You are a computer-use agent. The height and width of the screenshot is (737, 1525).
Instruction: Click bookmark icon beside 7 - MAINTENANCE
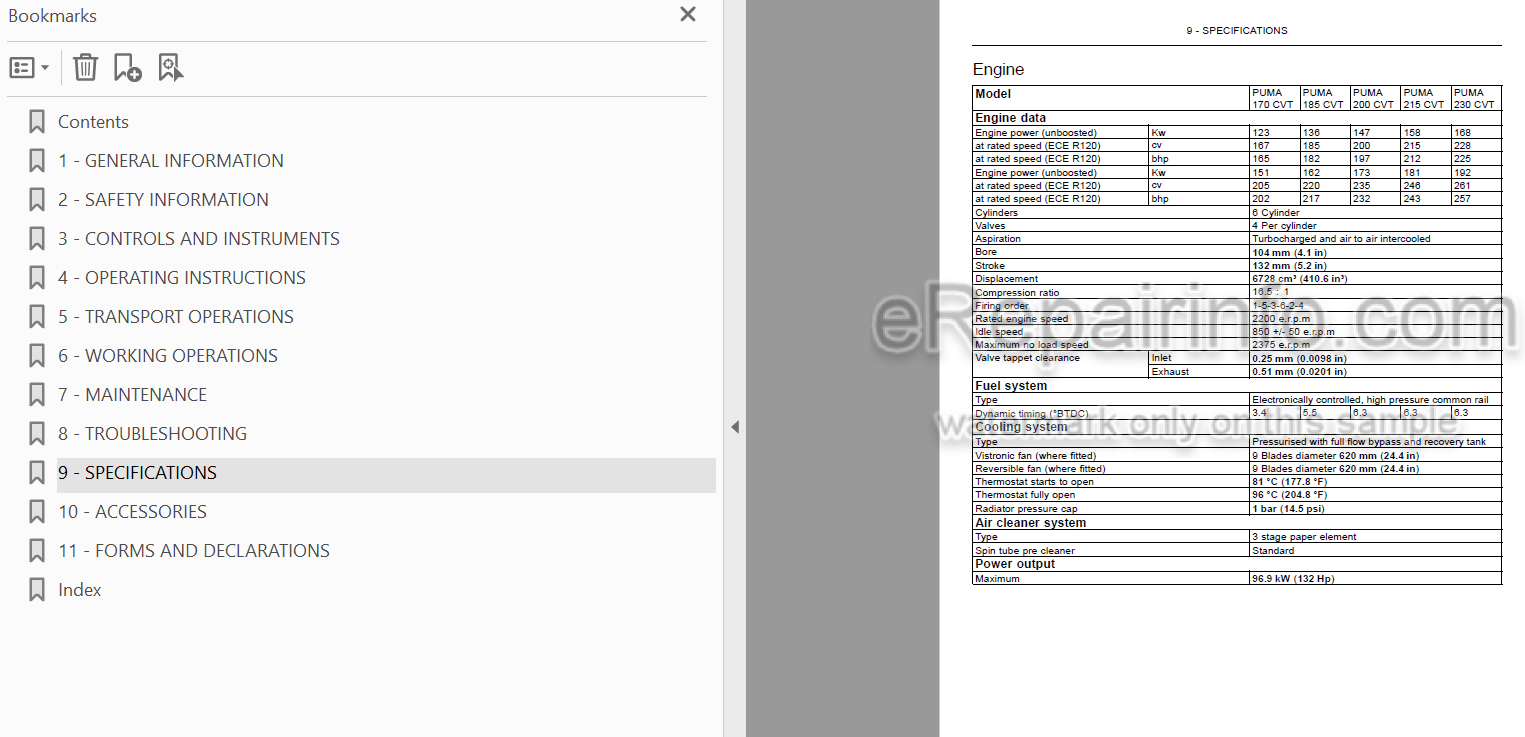pyautogui.click(x=37, y=395)
